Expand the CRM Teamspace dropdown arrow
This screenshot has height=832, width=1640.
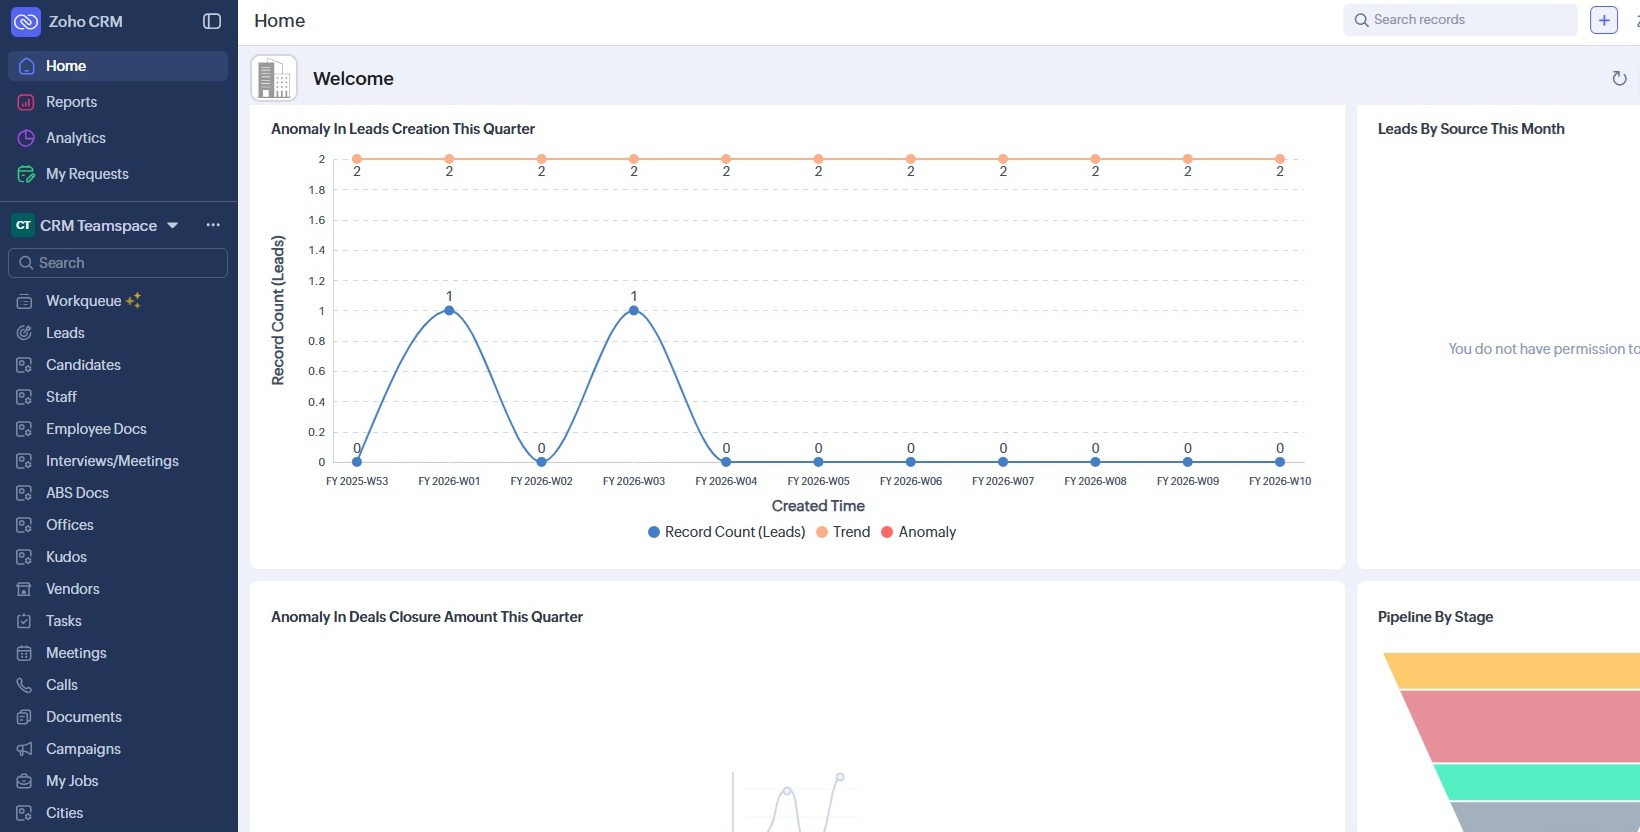[173, 225]
